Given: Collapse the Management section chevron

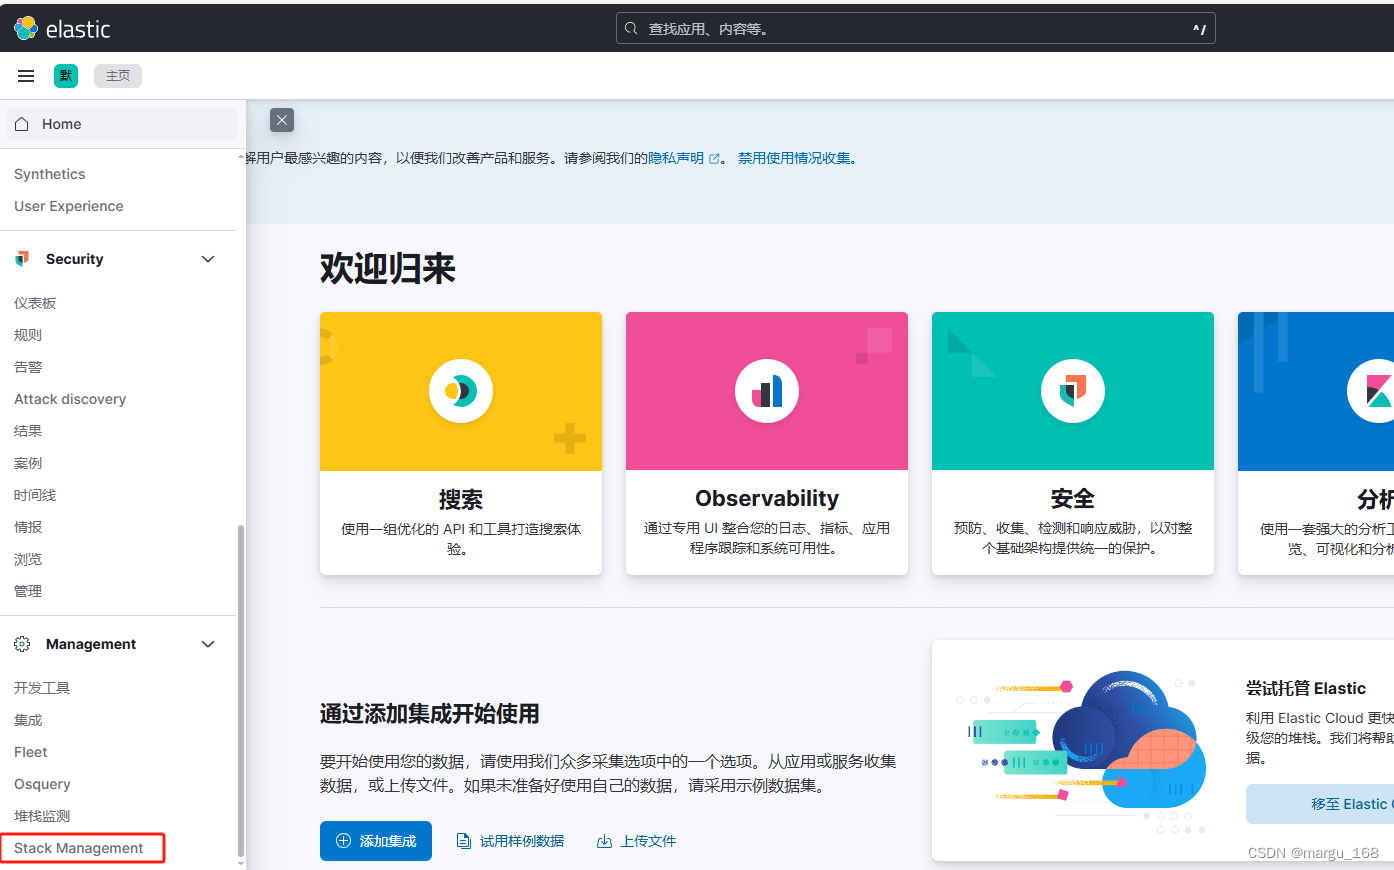Looking at the screenshot, I should [208, 644].
